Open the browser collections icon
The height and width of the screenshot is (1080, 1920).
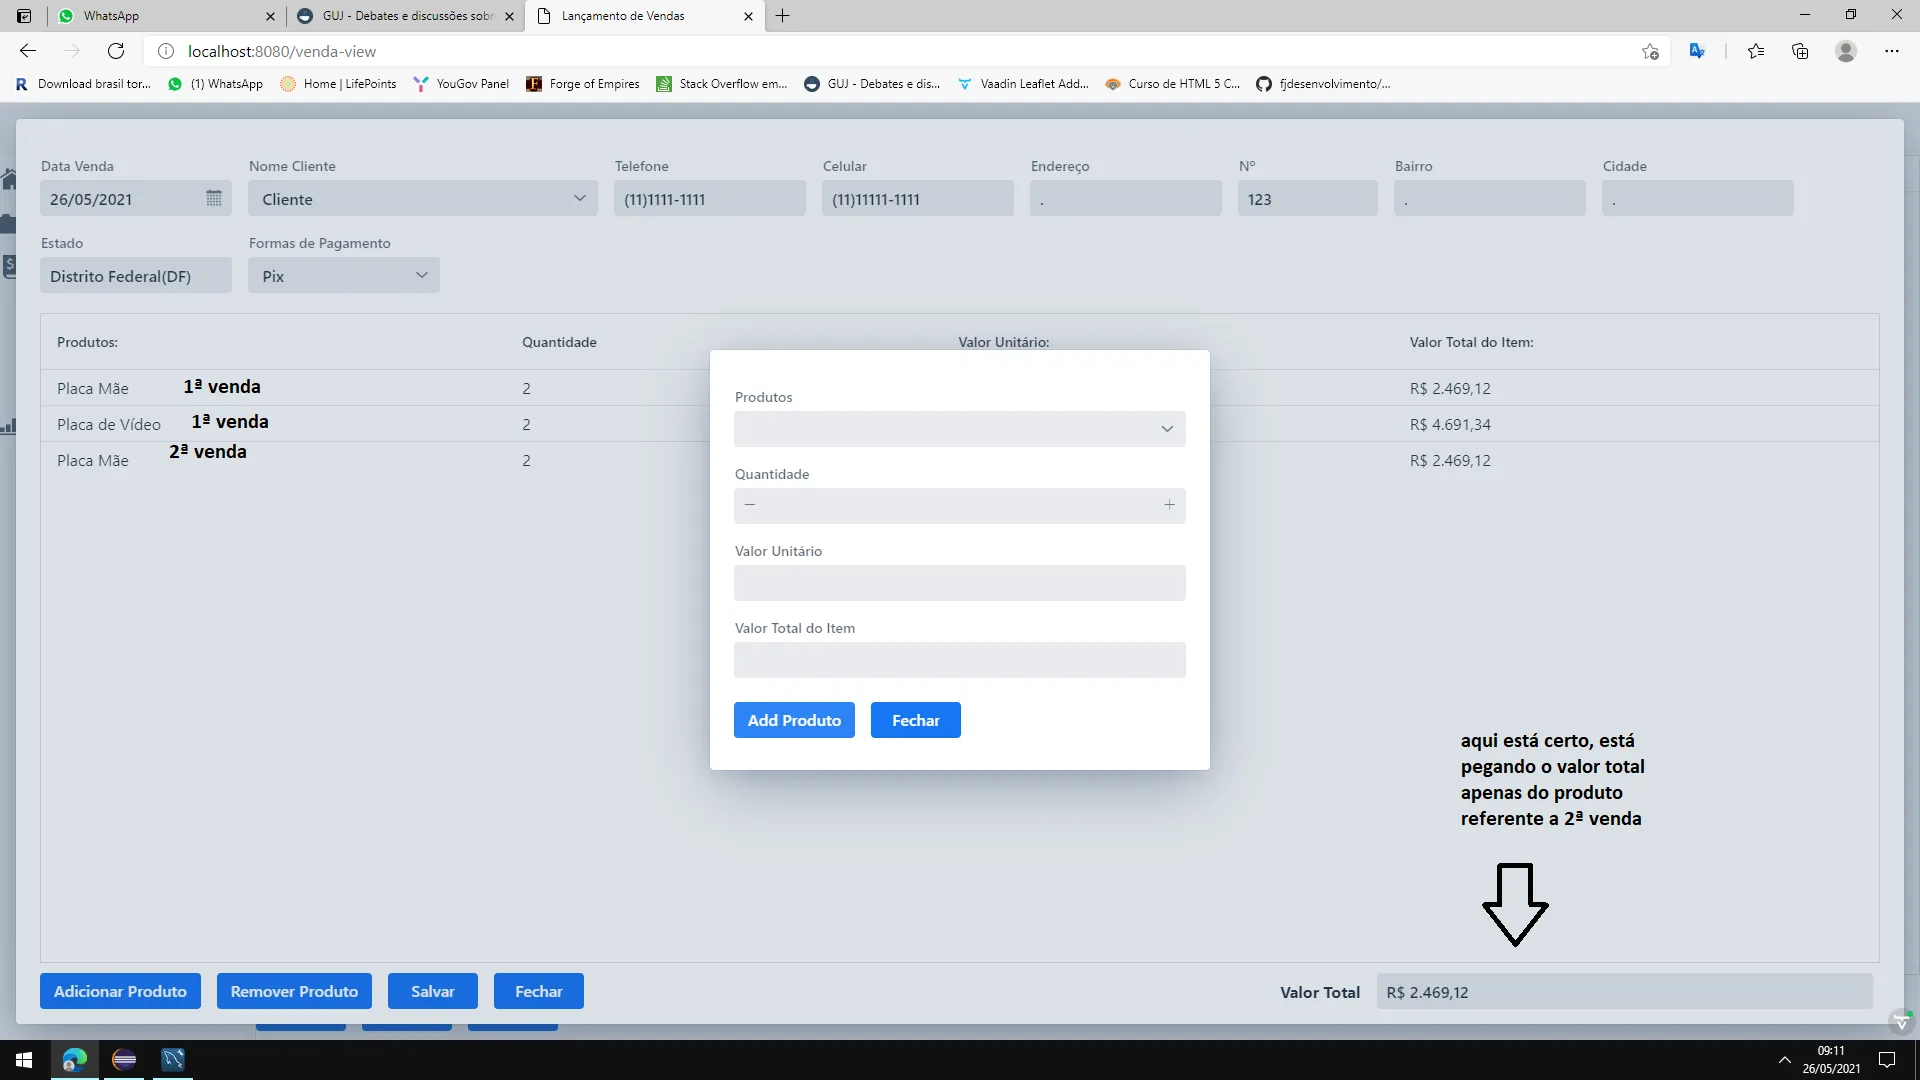tap(1800, 51)
